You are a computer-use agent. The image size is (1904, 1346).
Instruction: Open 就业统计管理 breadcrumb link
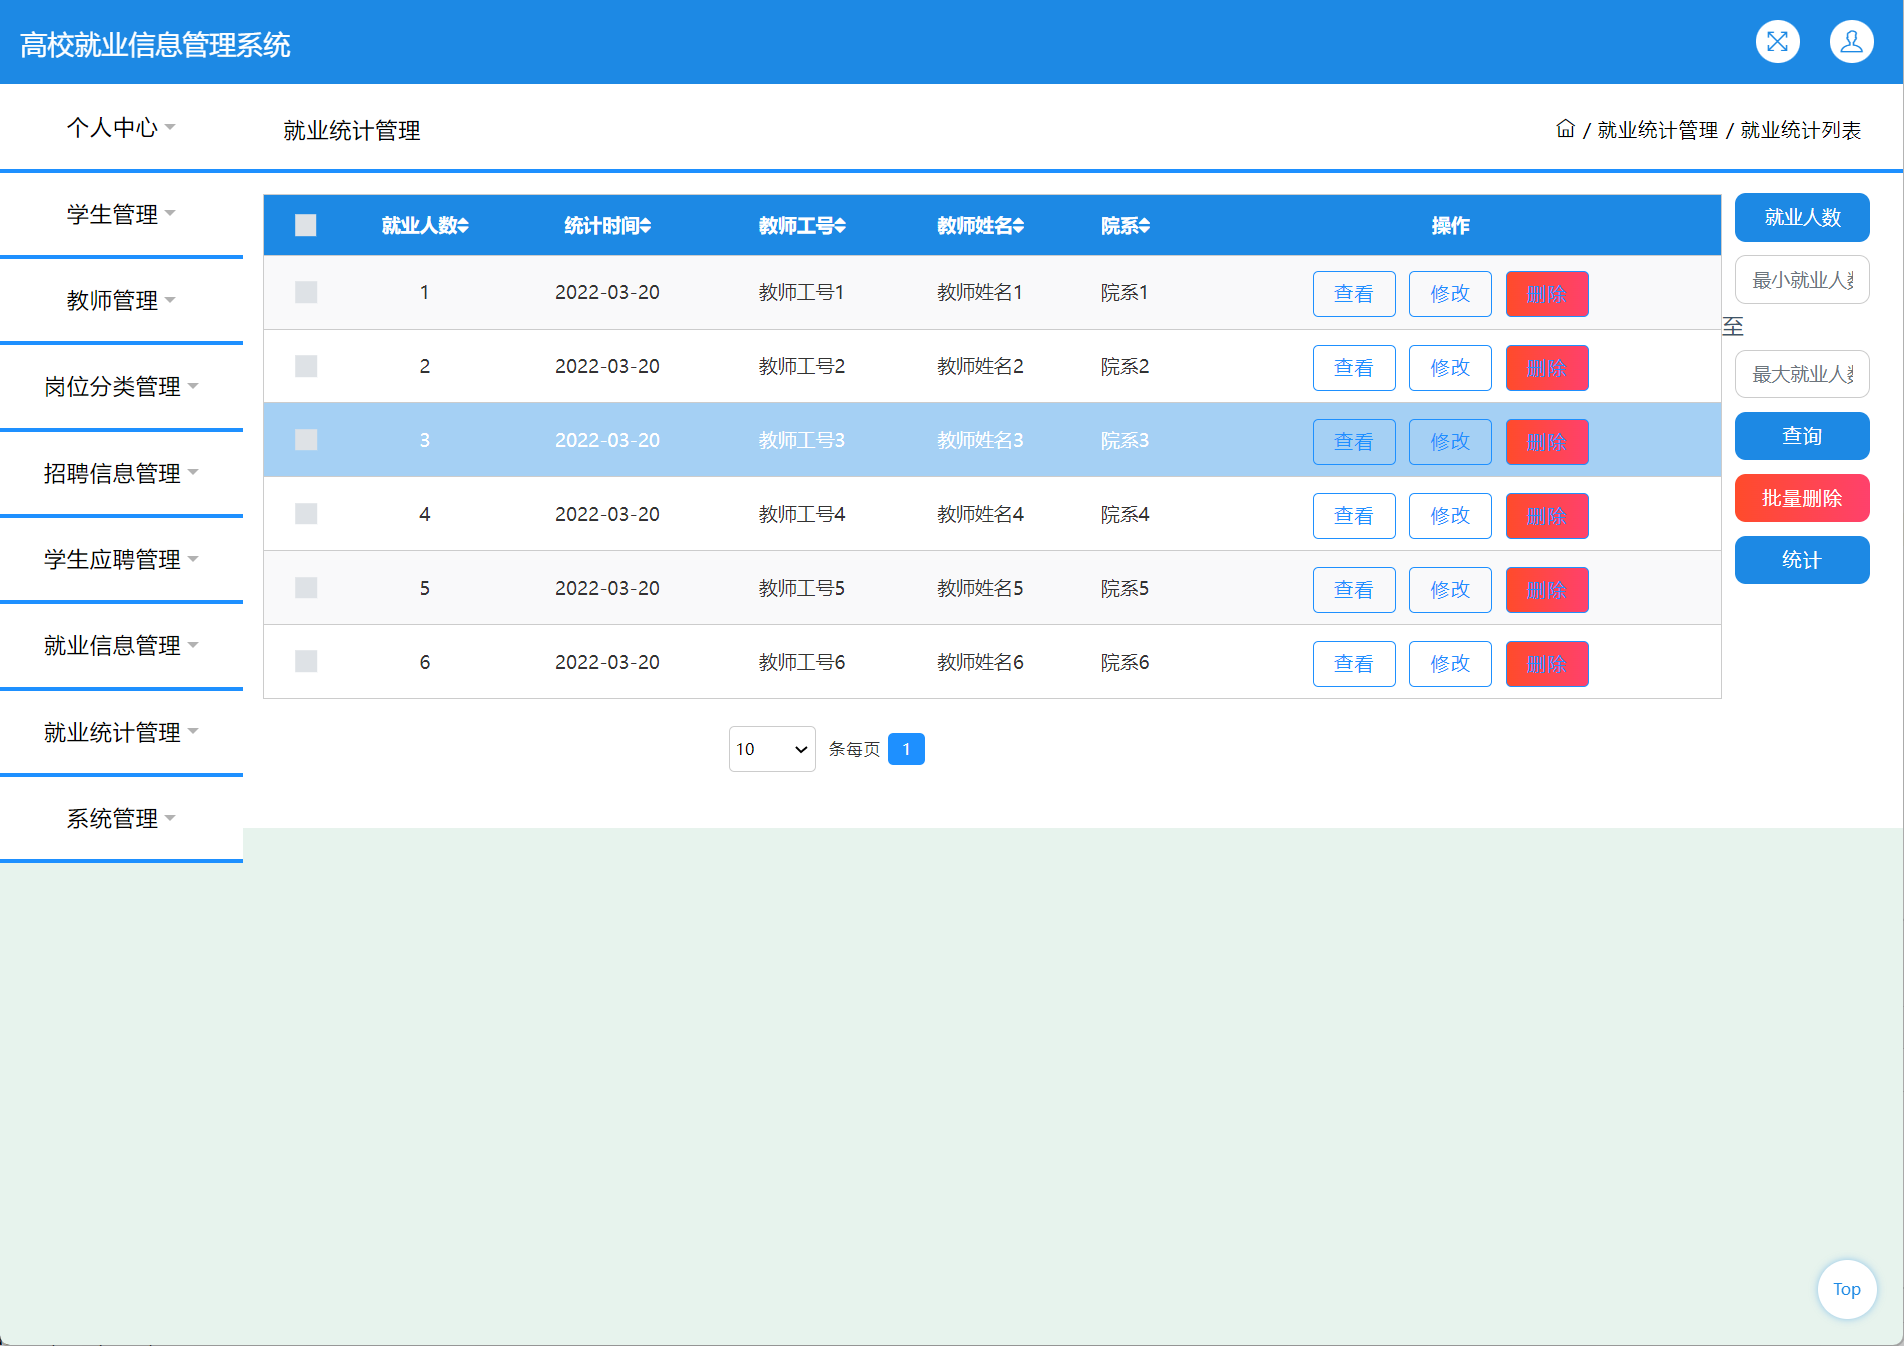1657,130
